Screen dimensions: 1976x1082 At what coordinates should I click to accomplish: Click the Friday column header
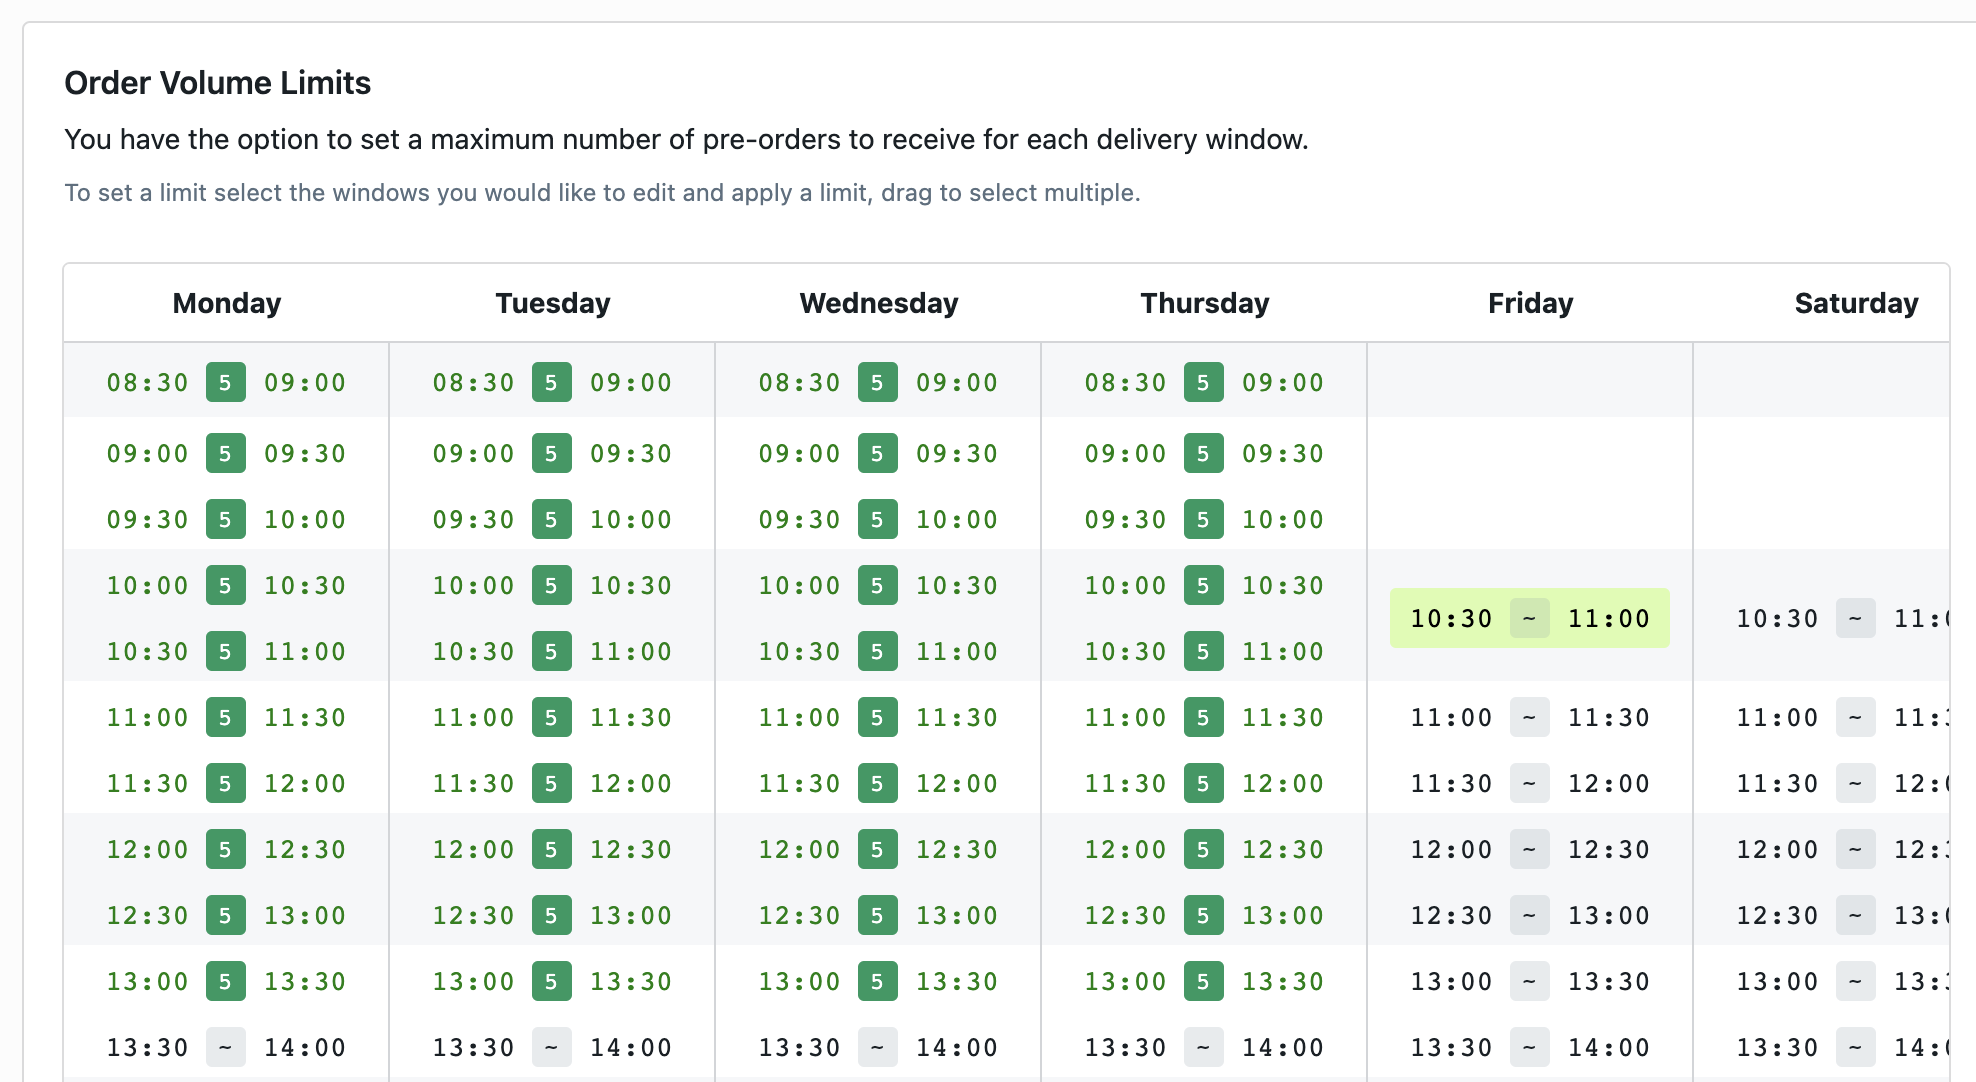pos(1530,303)
